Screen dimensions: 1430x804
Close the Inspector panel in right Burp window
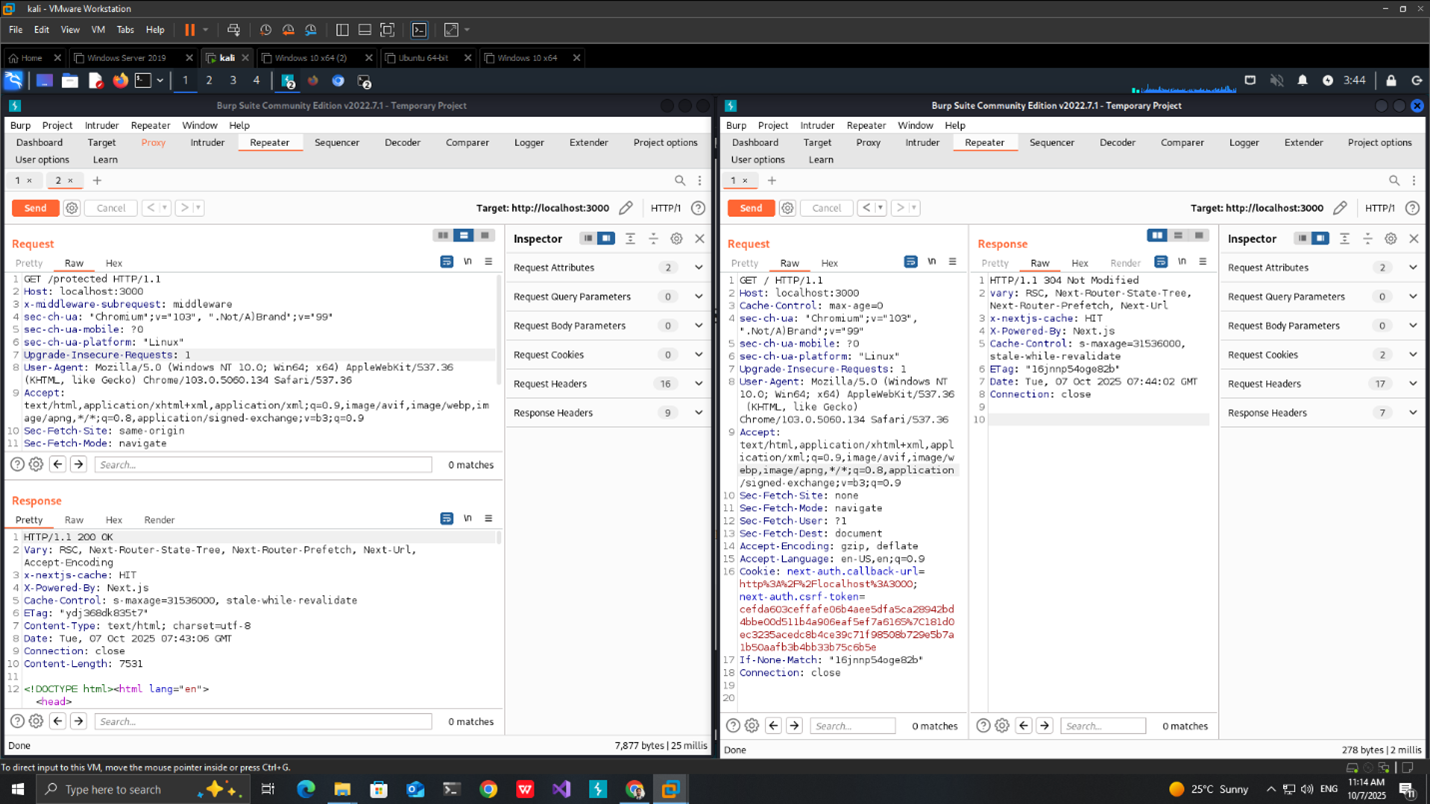[x=1414, y=239]
